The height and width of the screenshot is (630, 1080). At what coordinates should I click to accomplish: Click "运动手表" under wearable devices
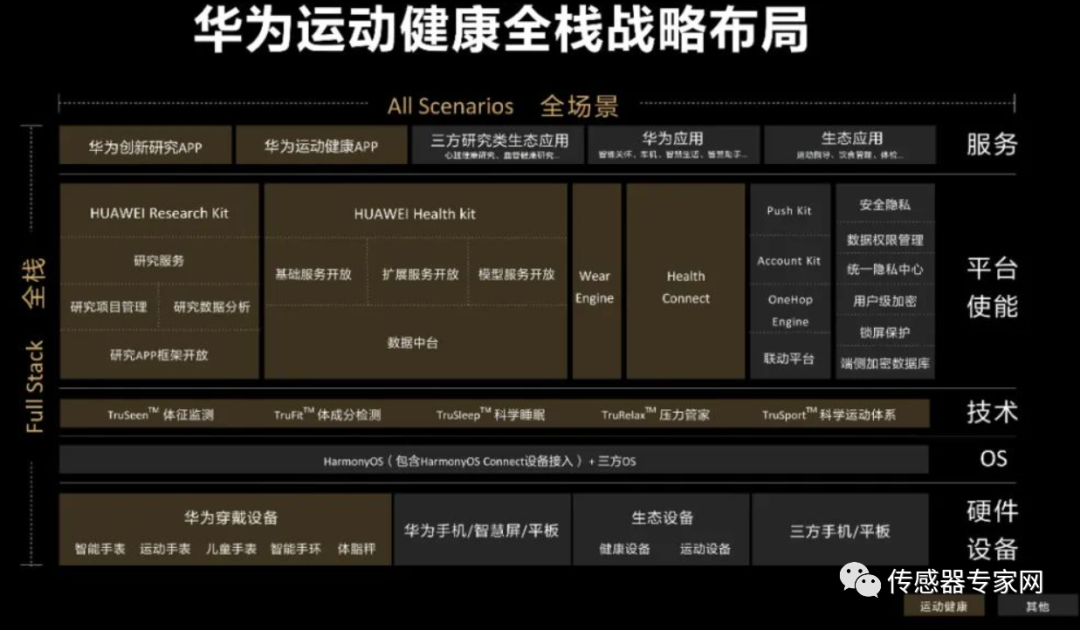click(x=165, y=549)
